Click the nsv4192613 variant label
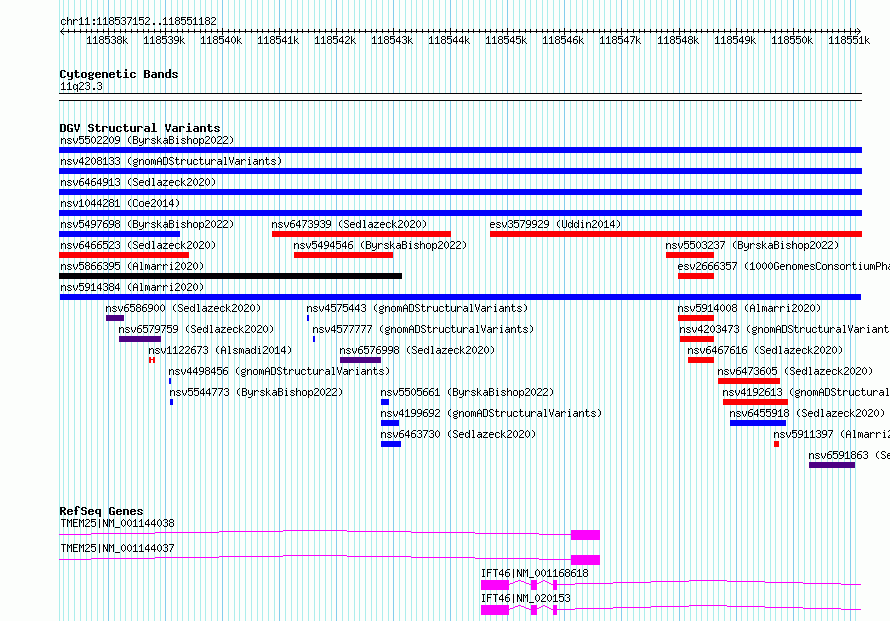Screen dimensions: 890x621 806,392
